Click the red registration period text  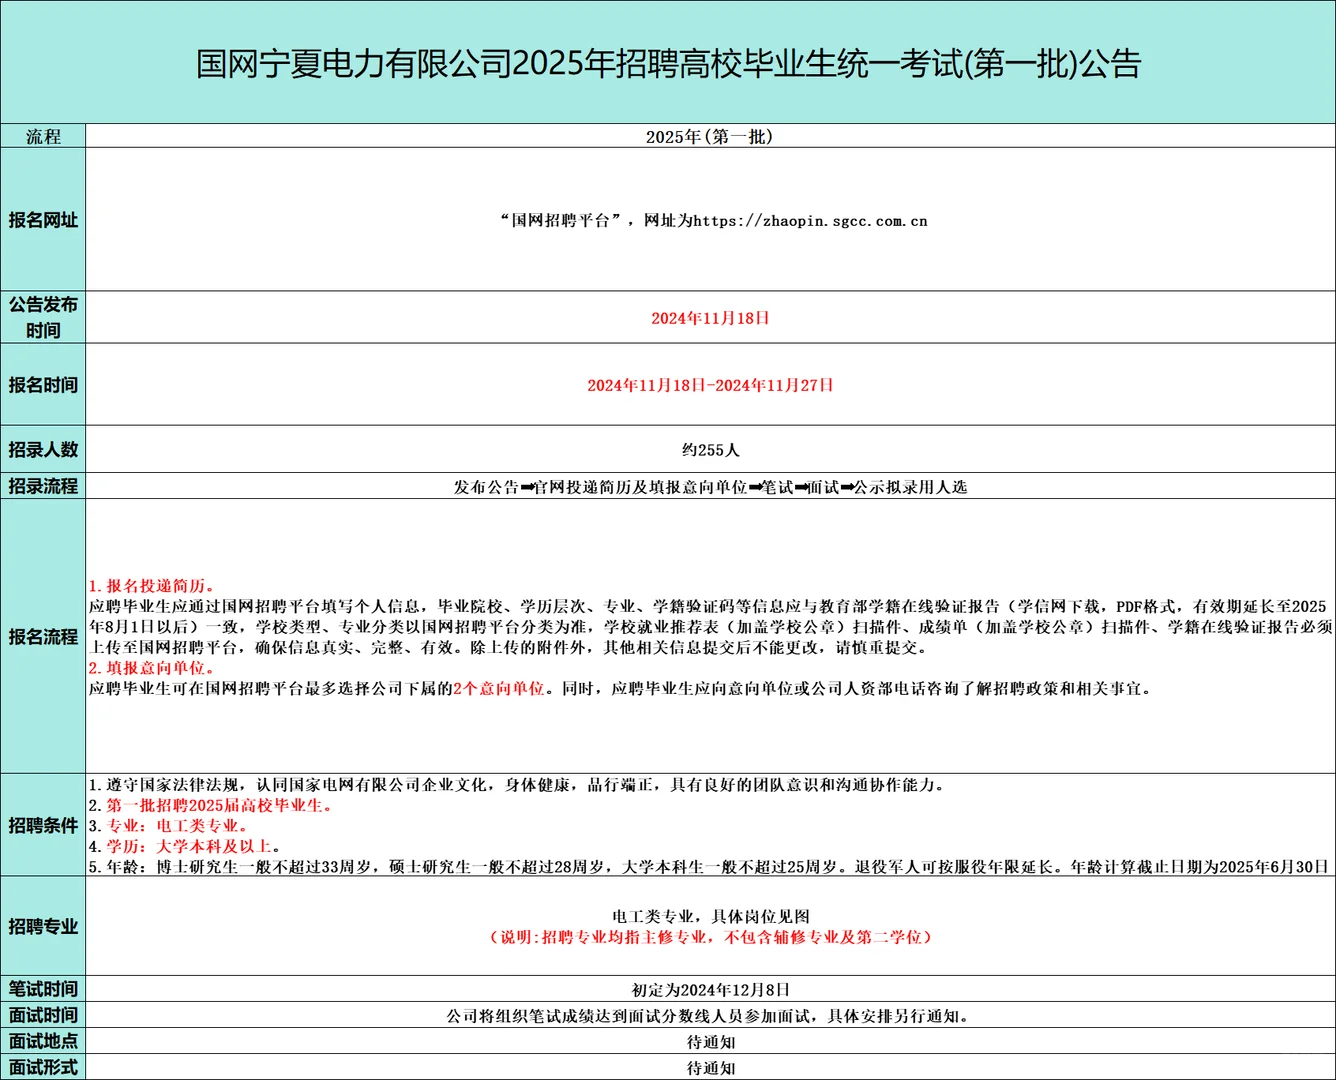click(711, 384)
